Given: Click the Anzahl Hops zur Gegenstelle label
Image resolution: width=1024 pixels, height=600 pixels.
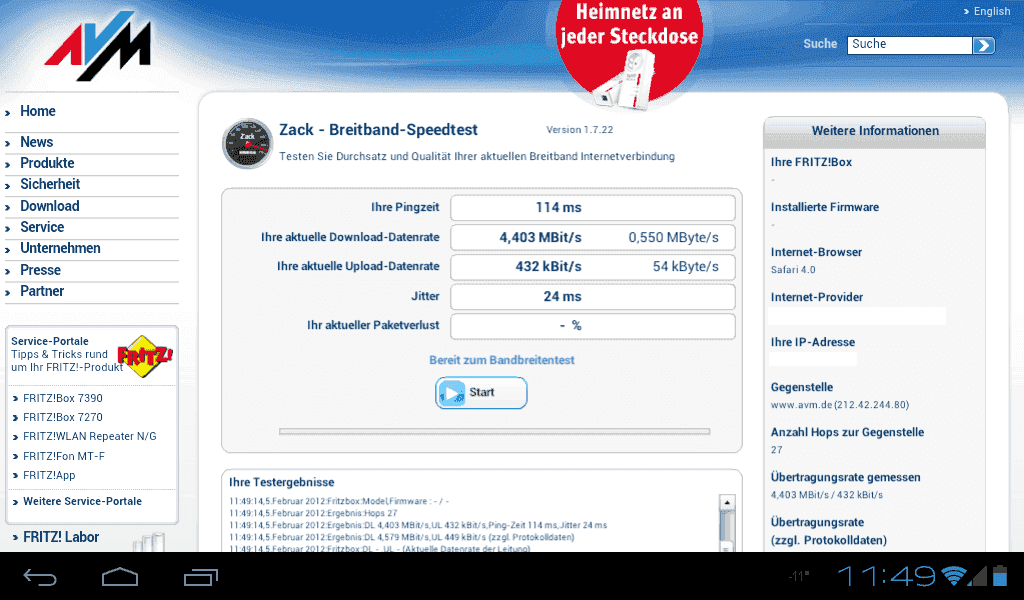Looking at the screenshot, I should (x=847, y=432).
